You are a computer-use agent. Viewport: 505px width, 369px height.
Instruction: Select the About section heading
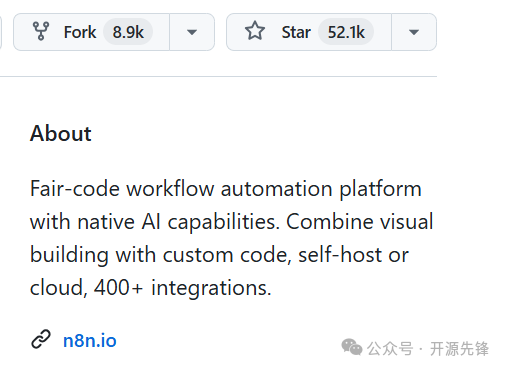click(x=61, y=133)
